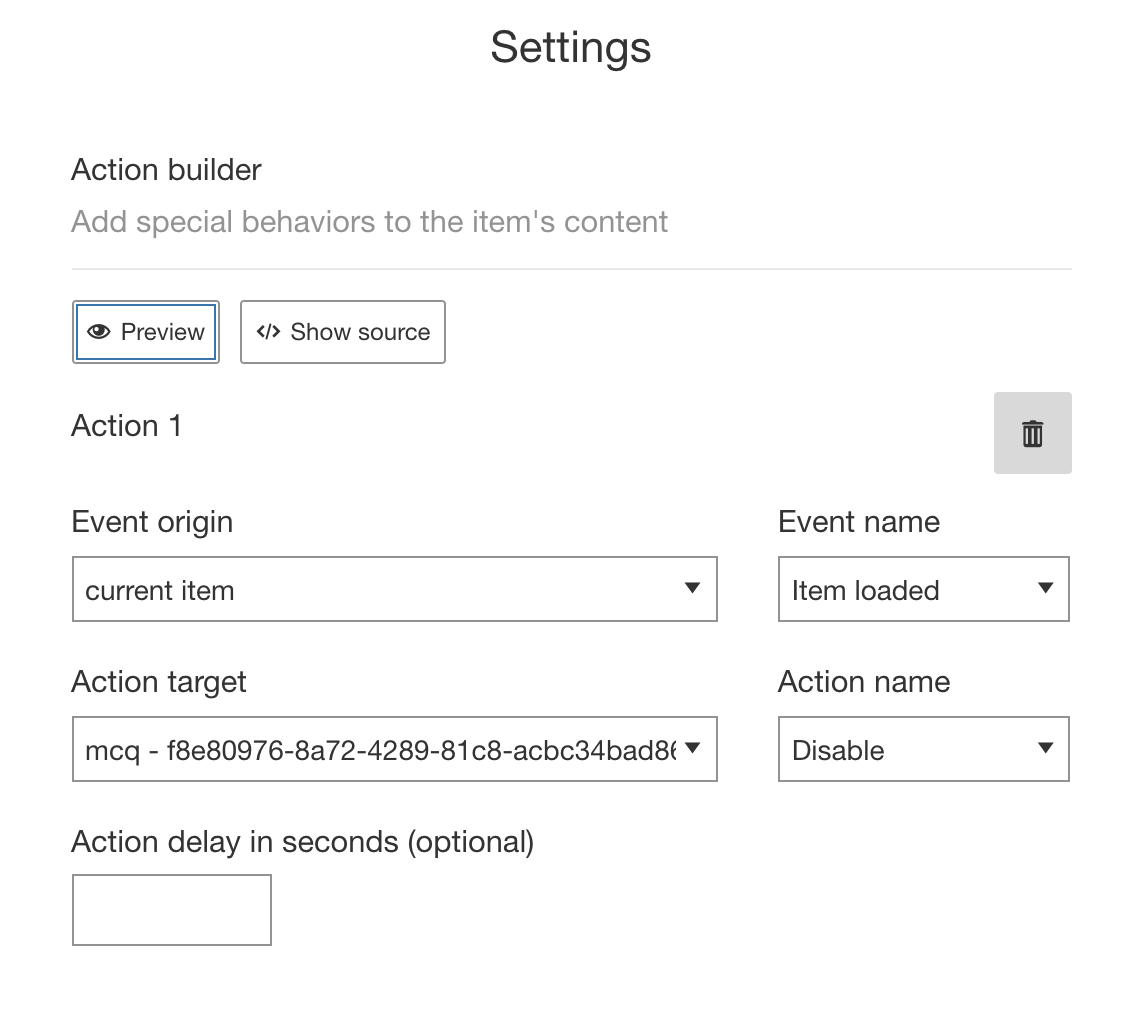Delete Action 1 with the trash icon

pyautogui.click(x=1032, y=433)
